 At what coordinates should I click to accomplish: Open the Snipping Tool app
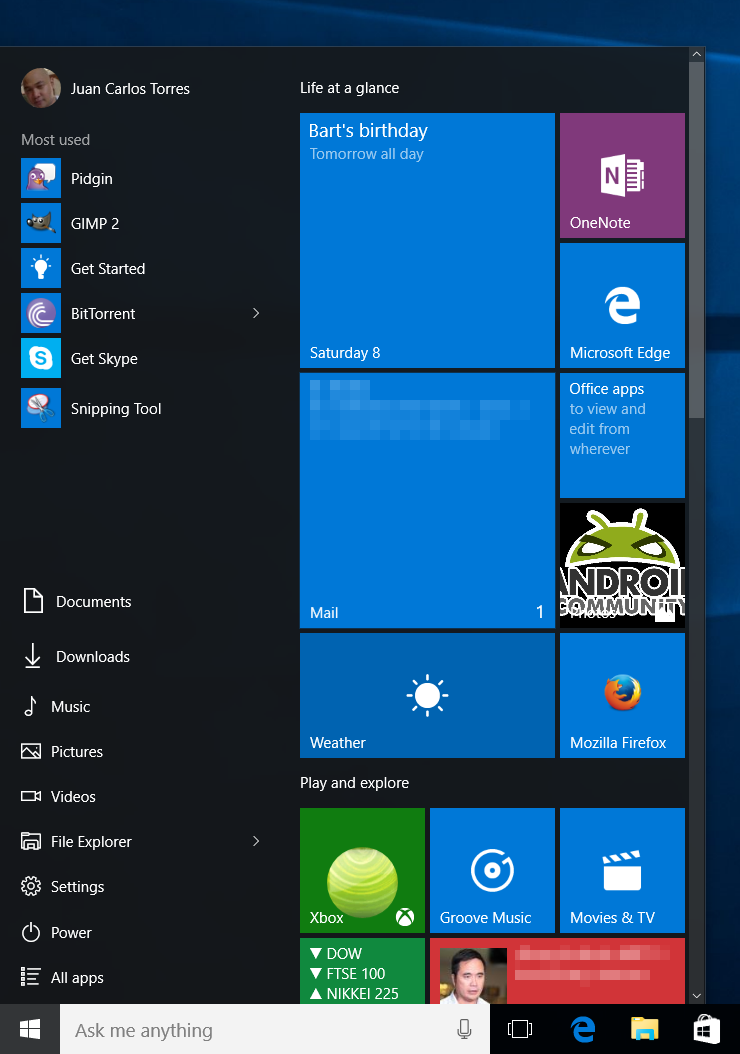[115, 409]
